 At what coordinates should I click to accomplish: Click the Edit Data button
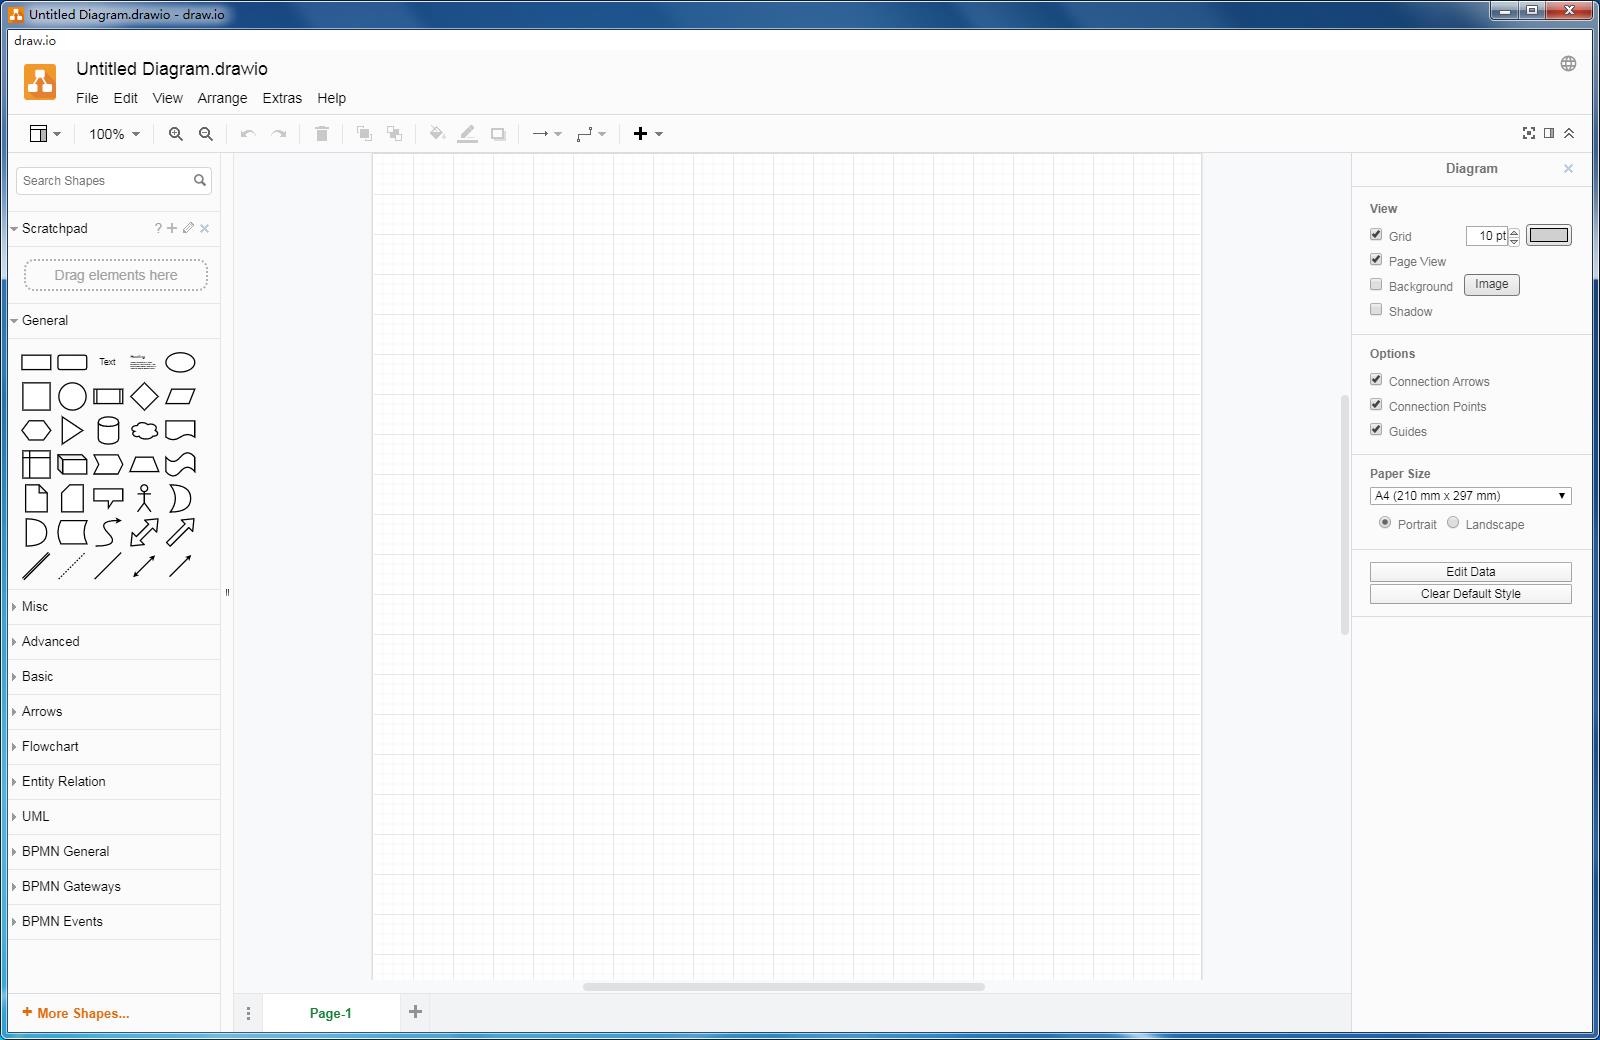(1470, 572)
